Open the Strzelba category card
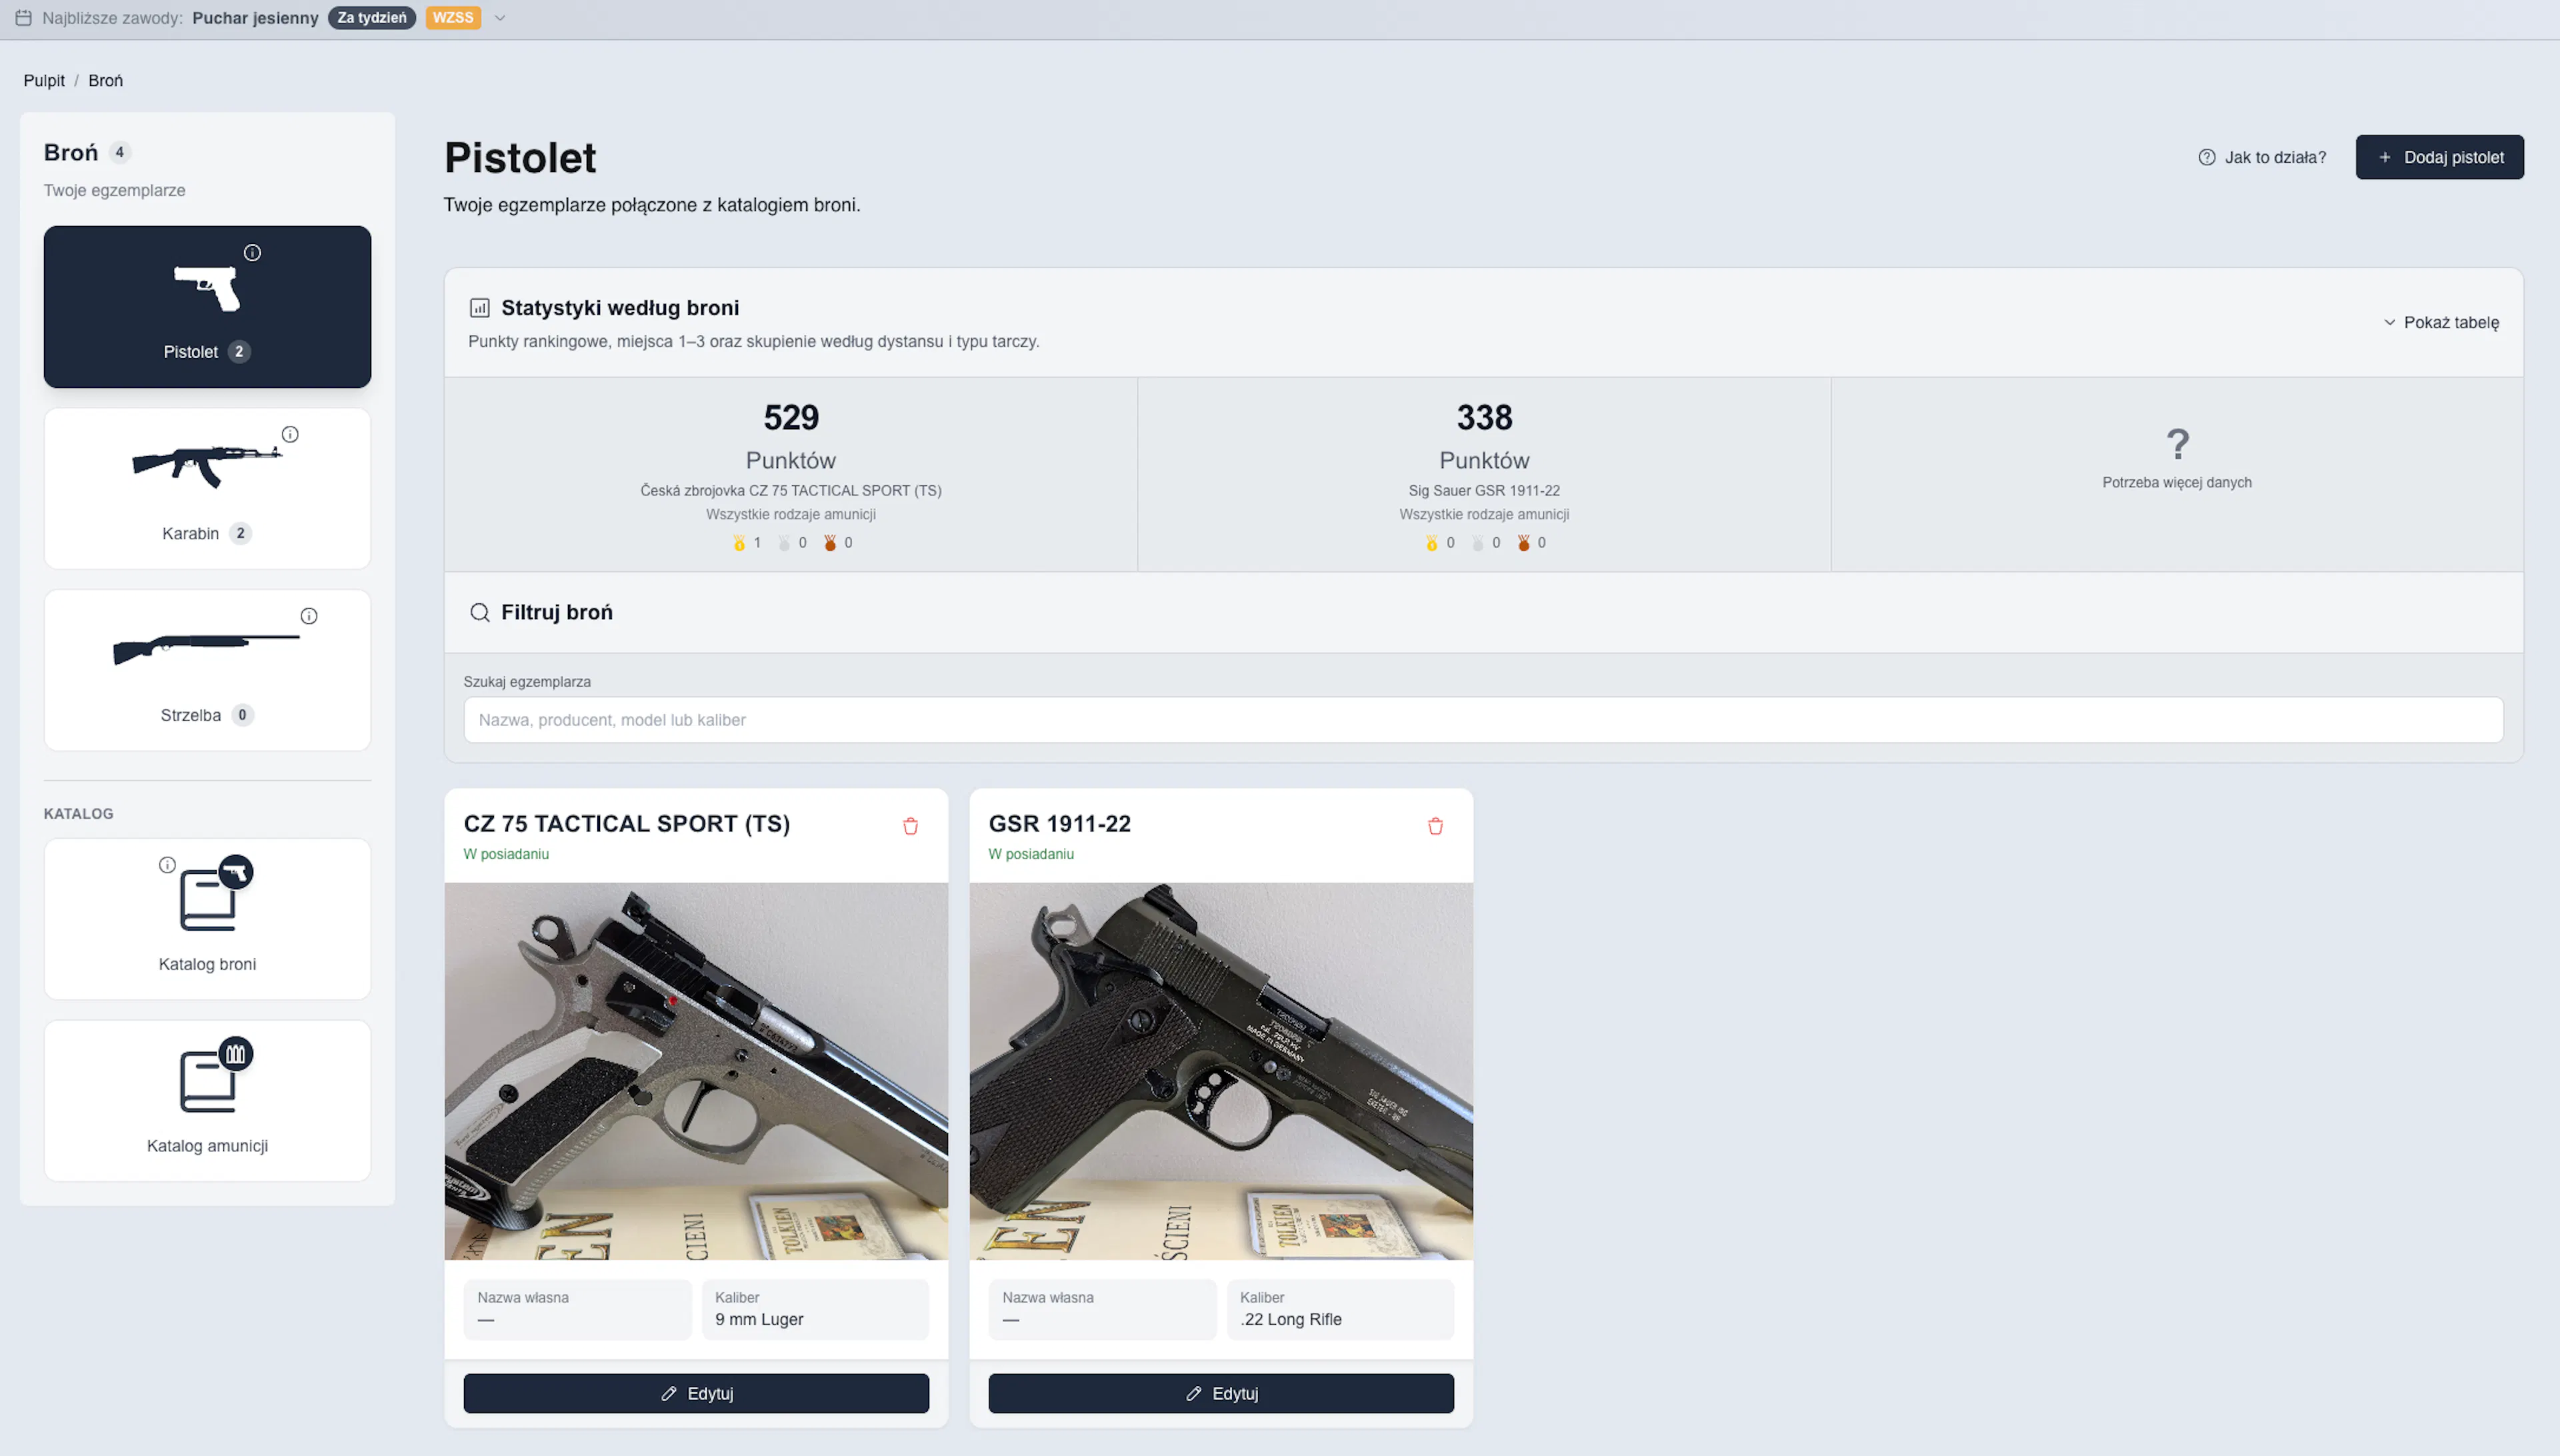Image resolution: width=2560 pixels, height=1456 pixels. [207, 670]
